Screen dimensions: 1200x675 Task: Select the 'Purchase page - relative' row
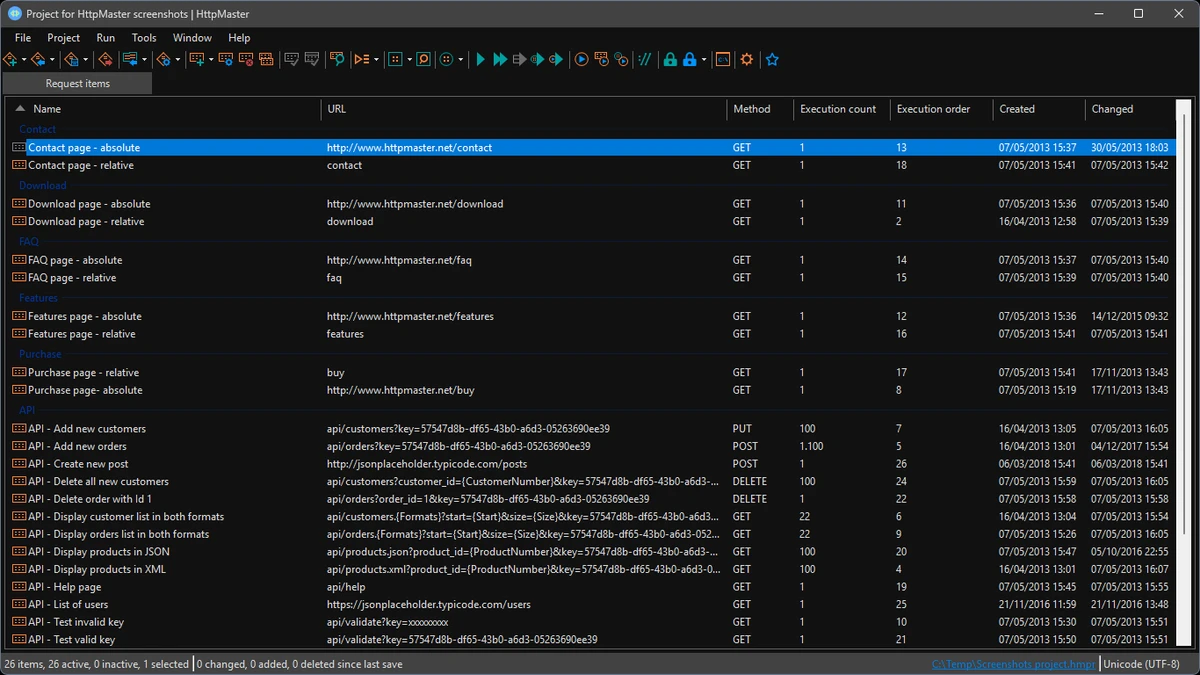(590, 373)
